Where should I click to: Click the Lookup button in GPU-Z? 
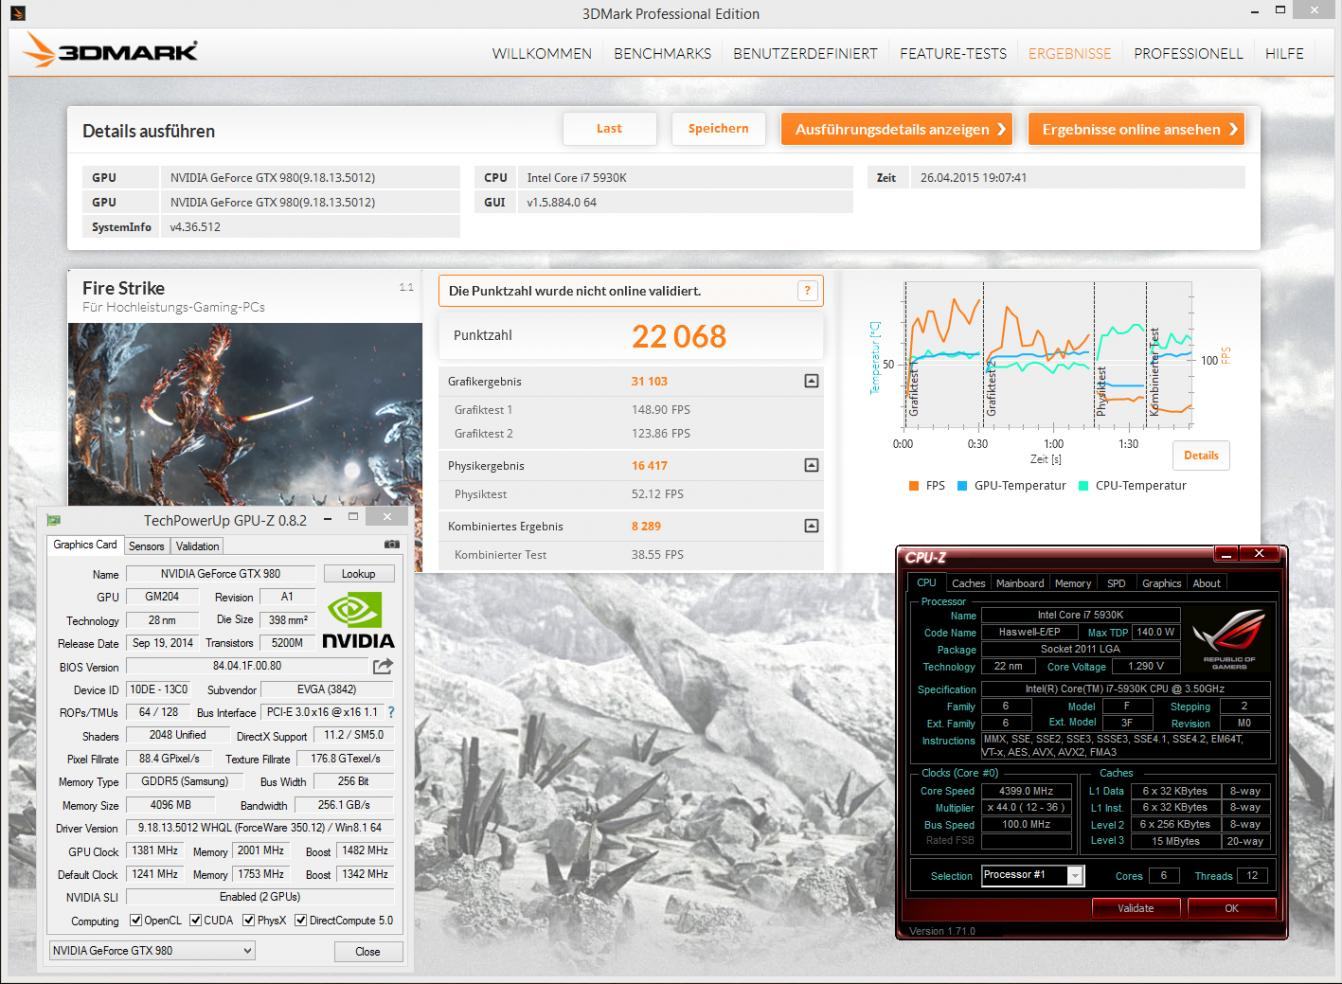click(358, 574)
